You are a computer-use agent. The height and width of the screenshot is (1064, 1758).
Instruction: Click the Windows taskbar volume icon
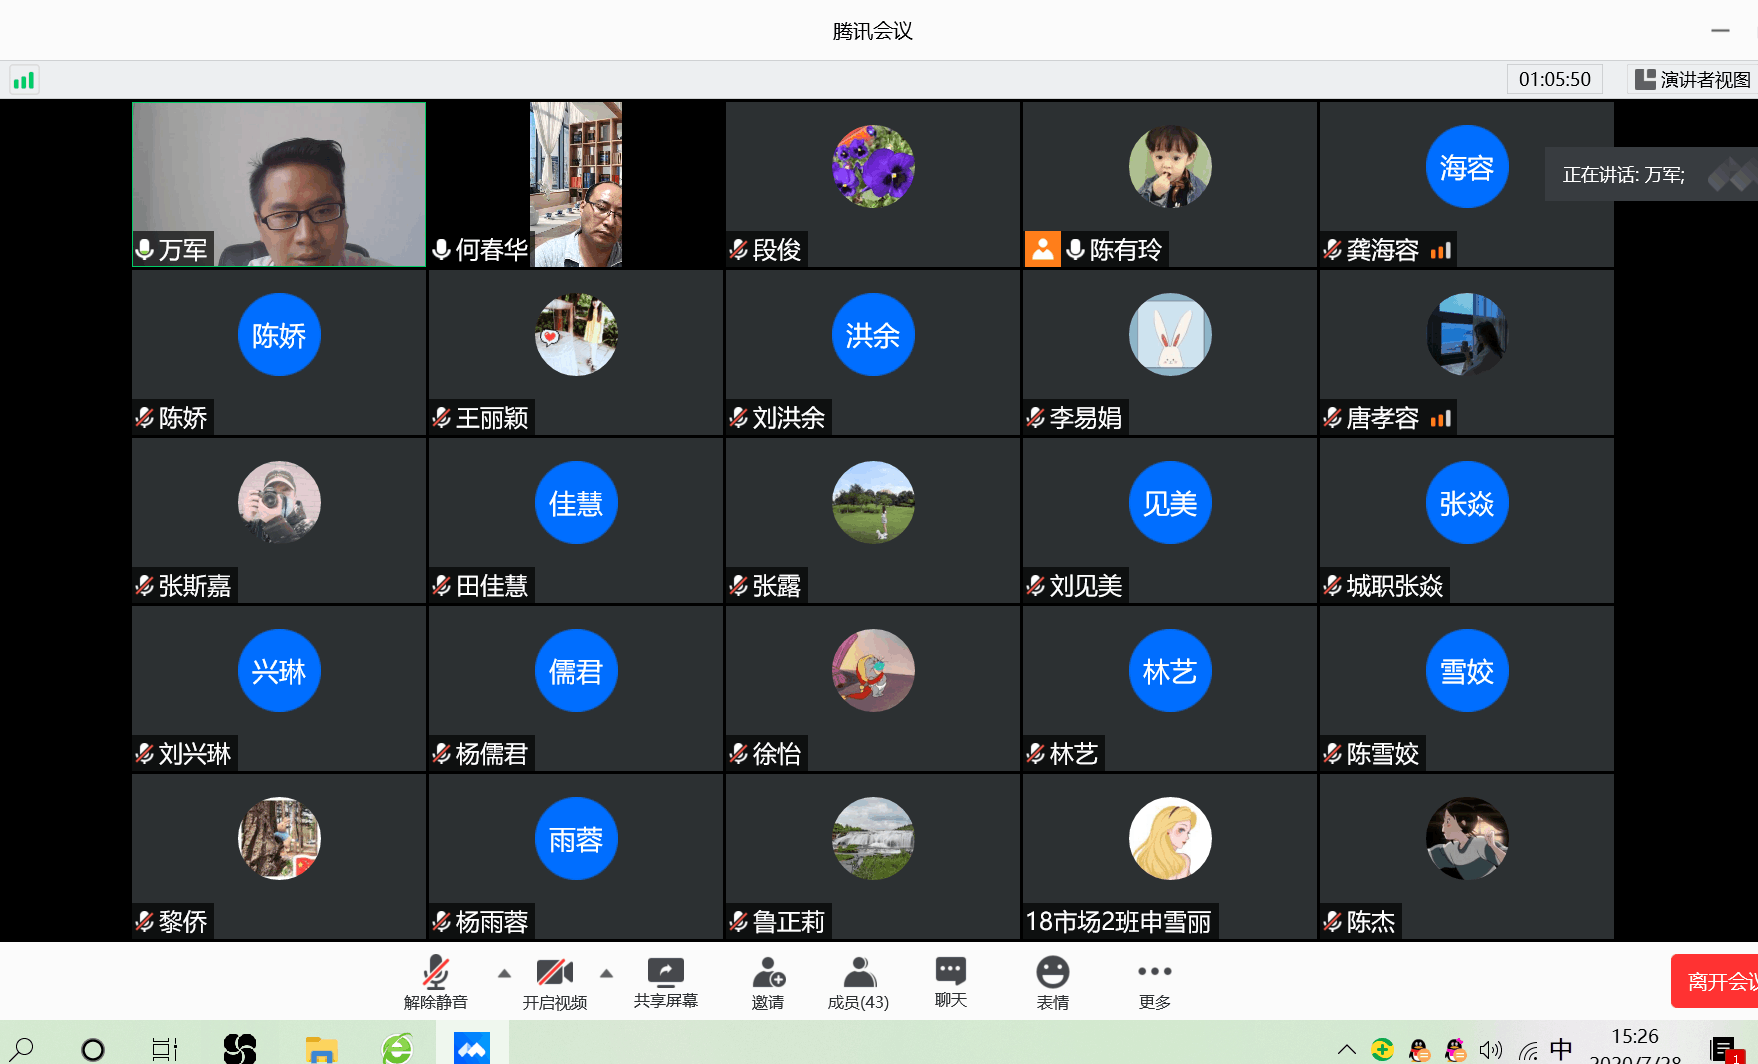pos(1490,1049)
